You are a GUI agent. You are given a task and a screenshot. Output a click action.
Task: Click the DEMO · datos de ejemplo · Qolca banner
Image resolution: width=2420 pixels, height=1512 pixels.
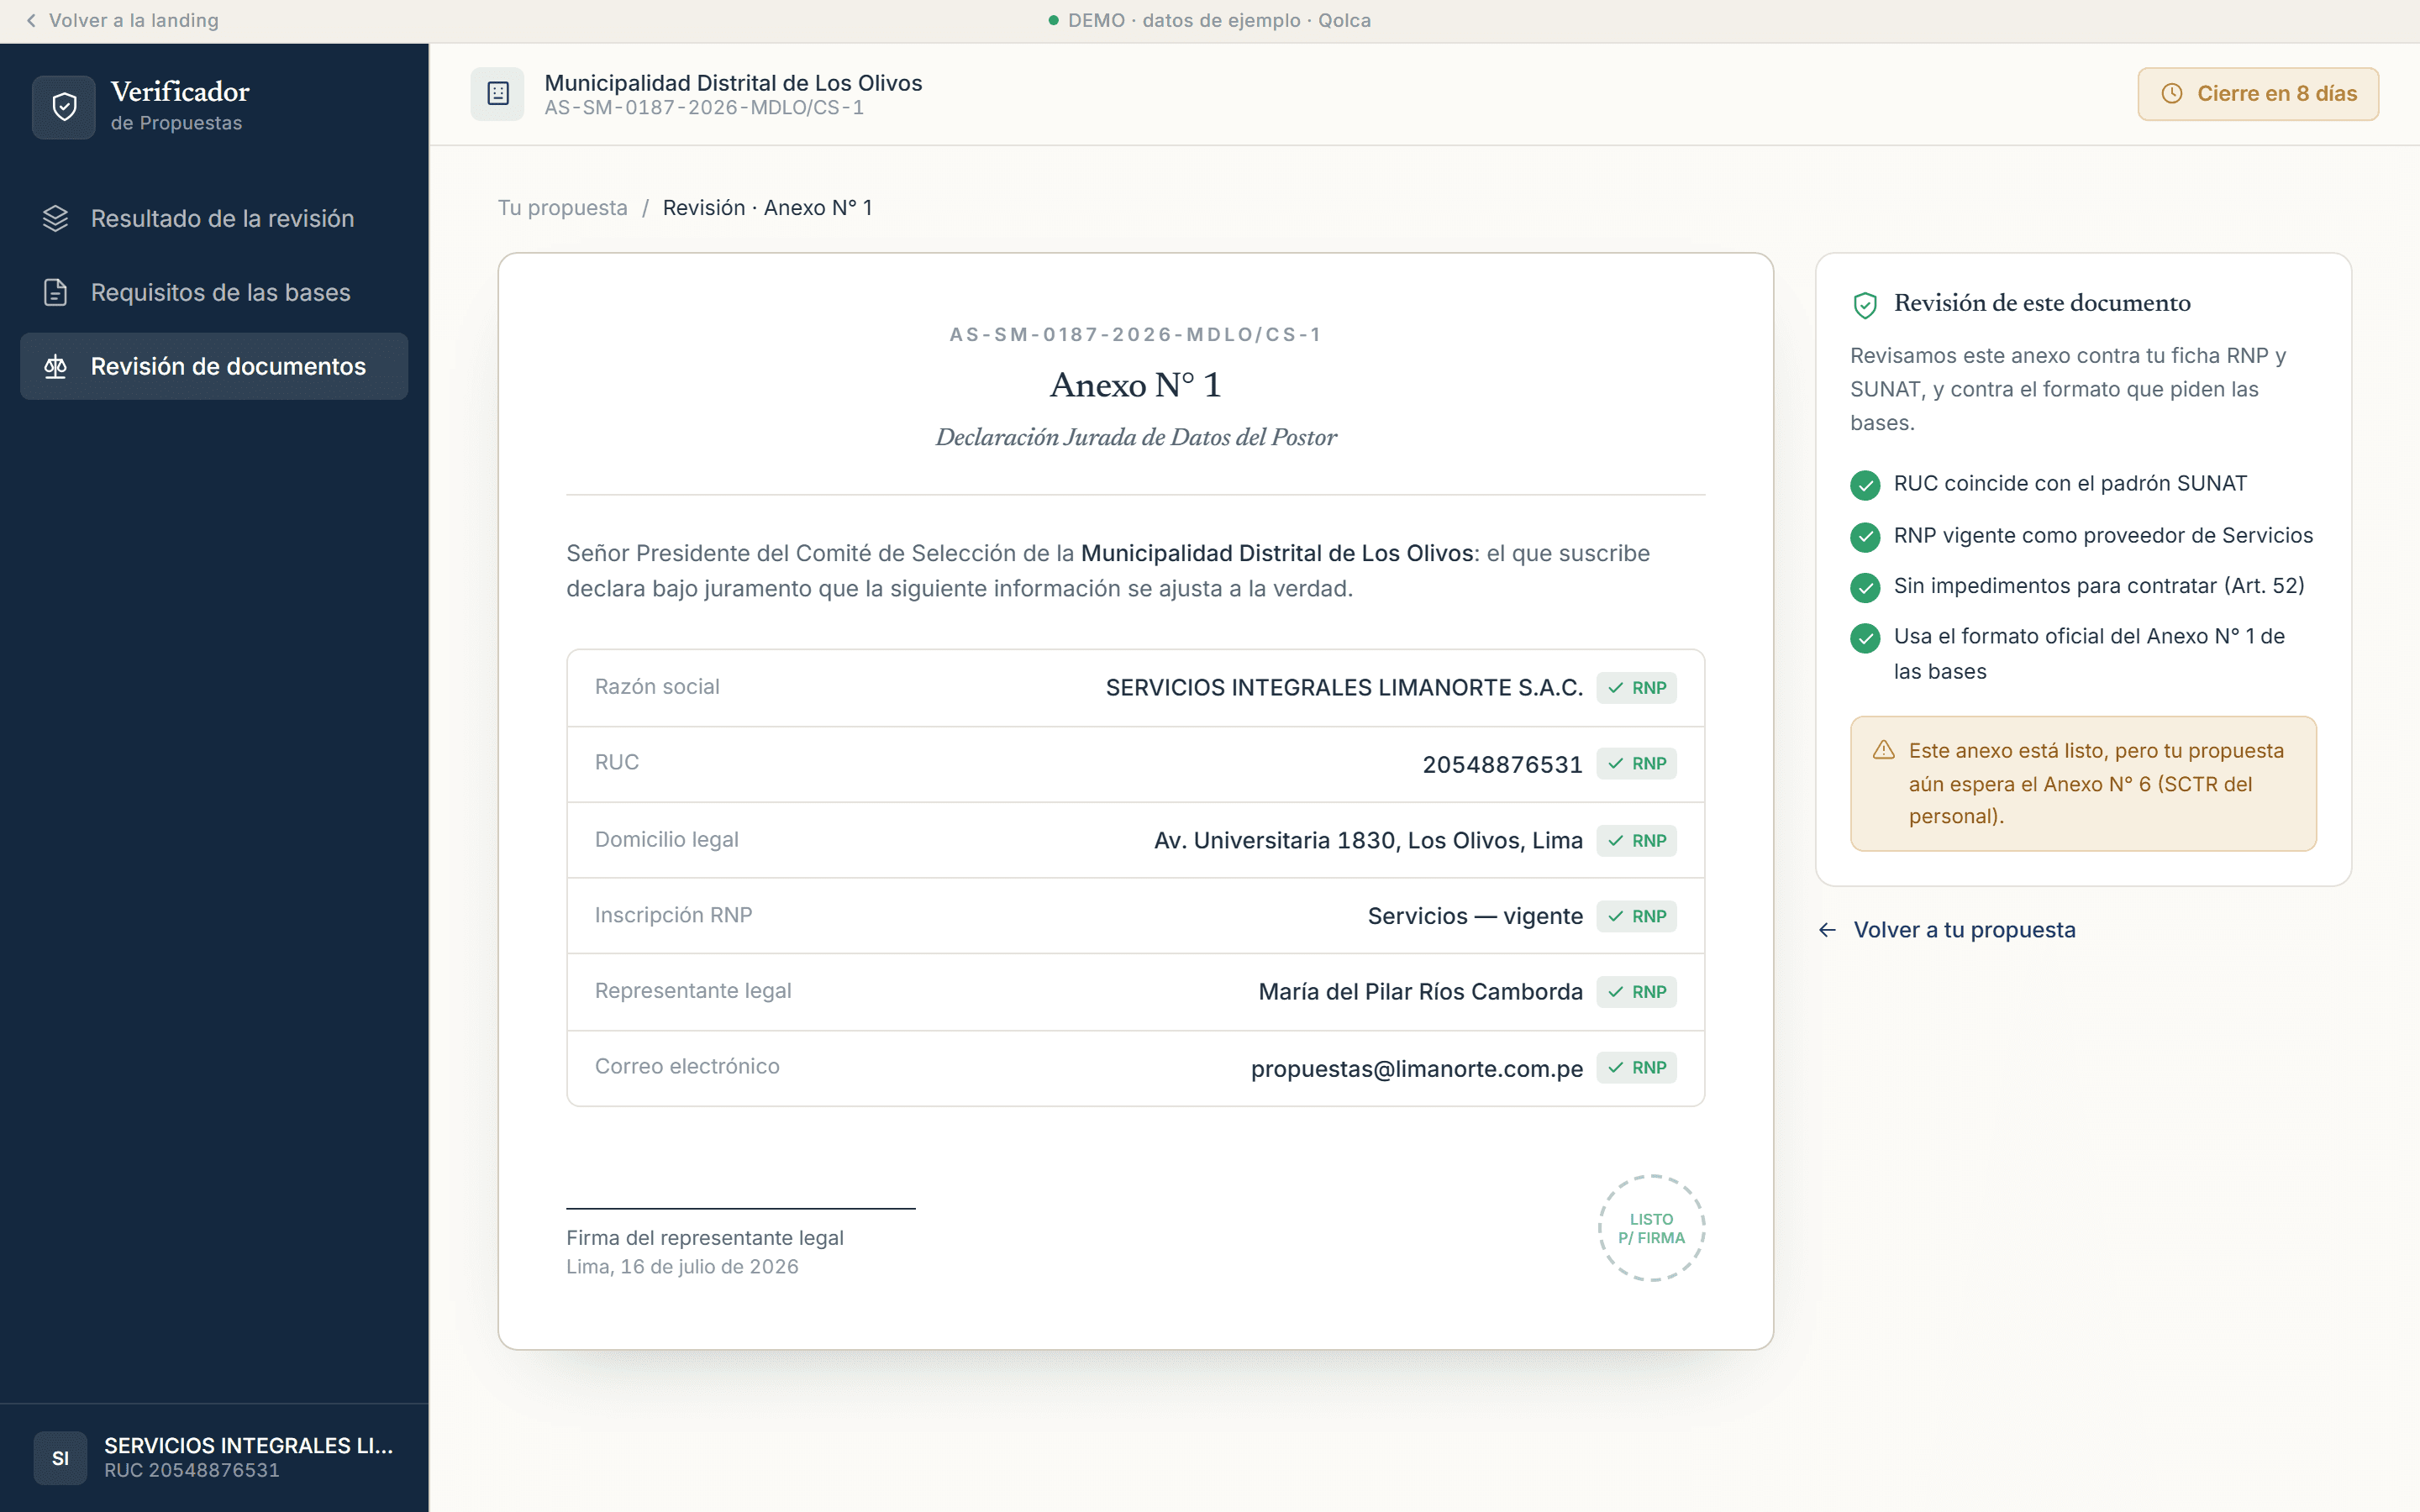[x=1210, y=20]
